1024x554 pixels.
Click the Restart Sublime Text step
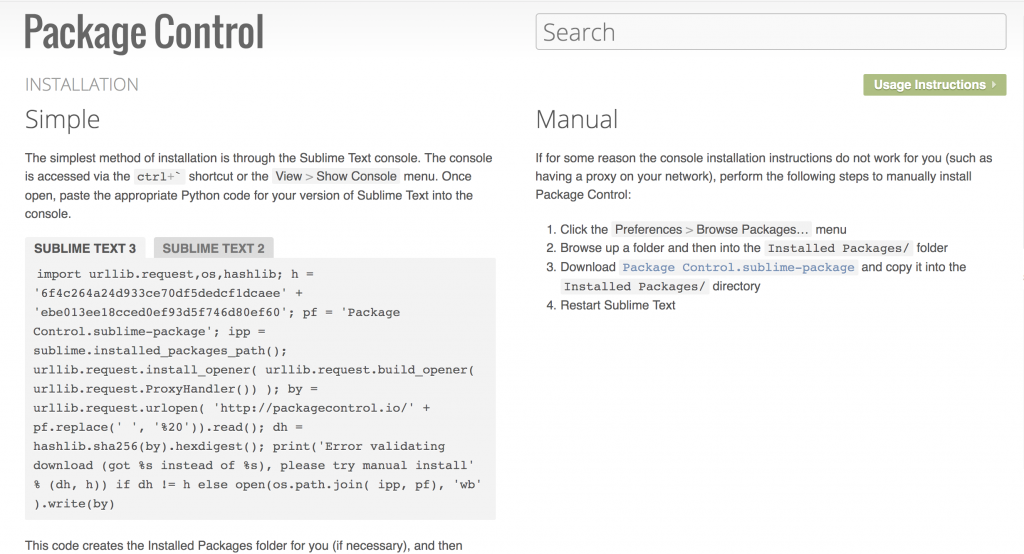[618, 305]
